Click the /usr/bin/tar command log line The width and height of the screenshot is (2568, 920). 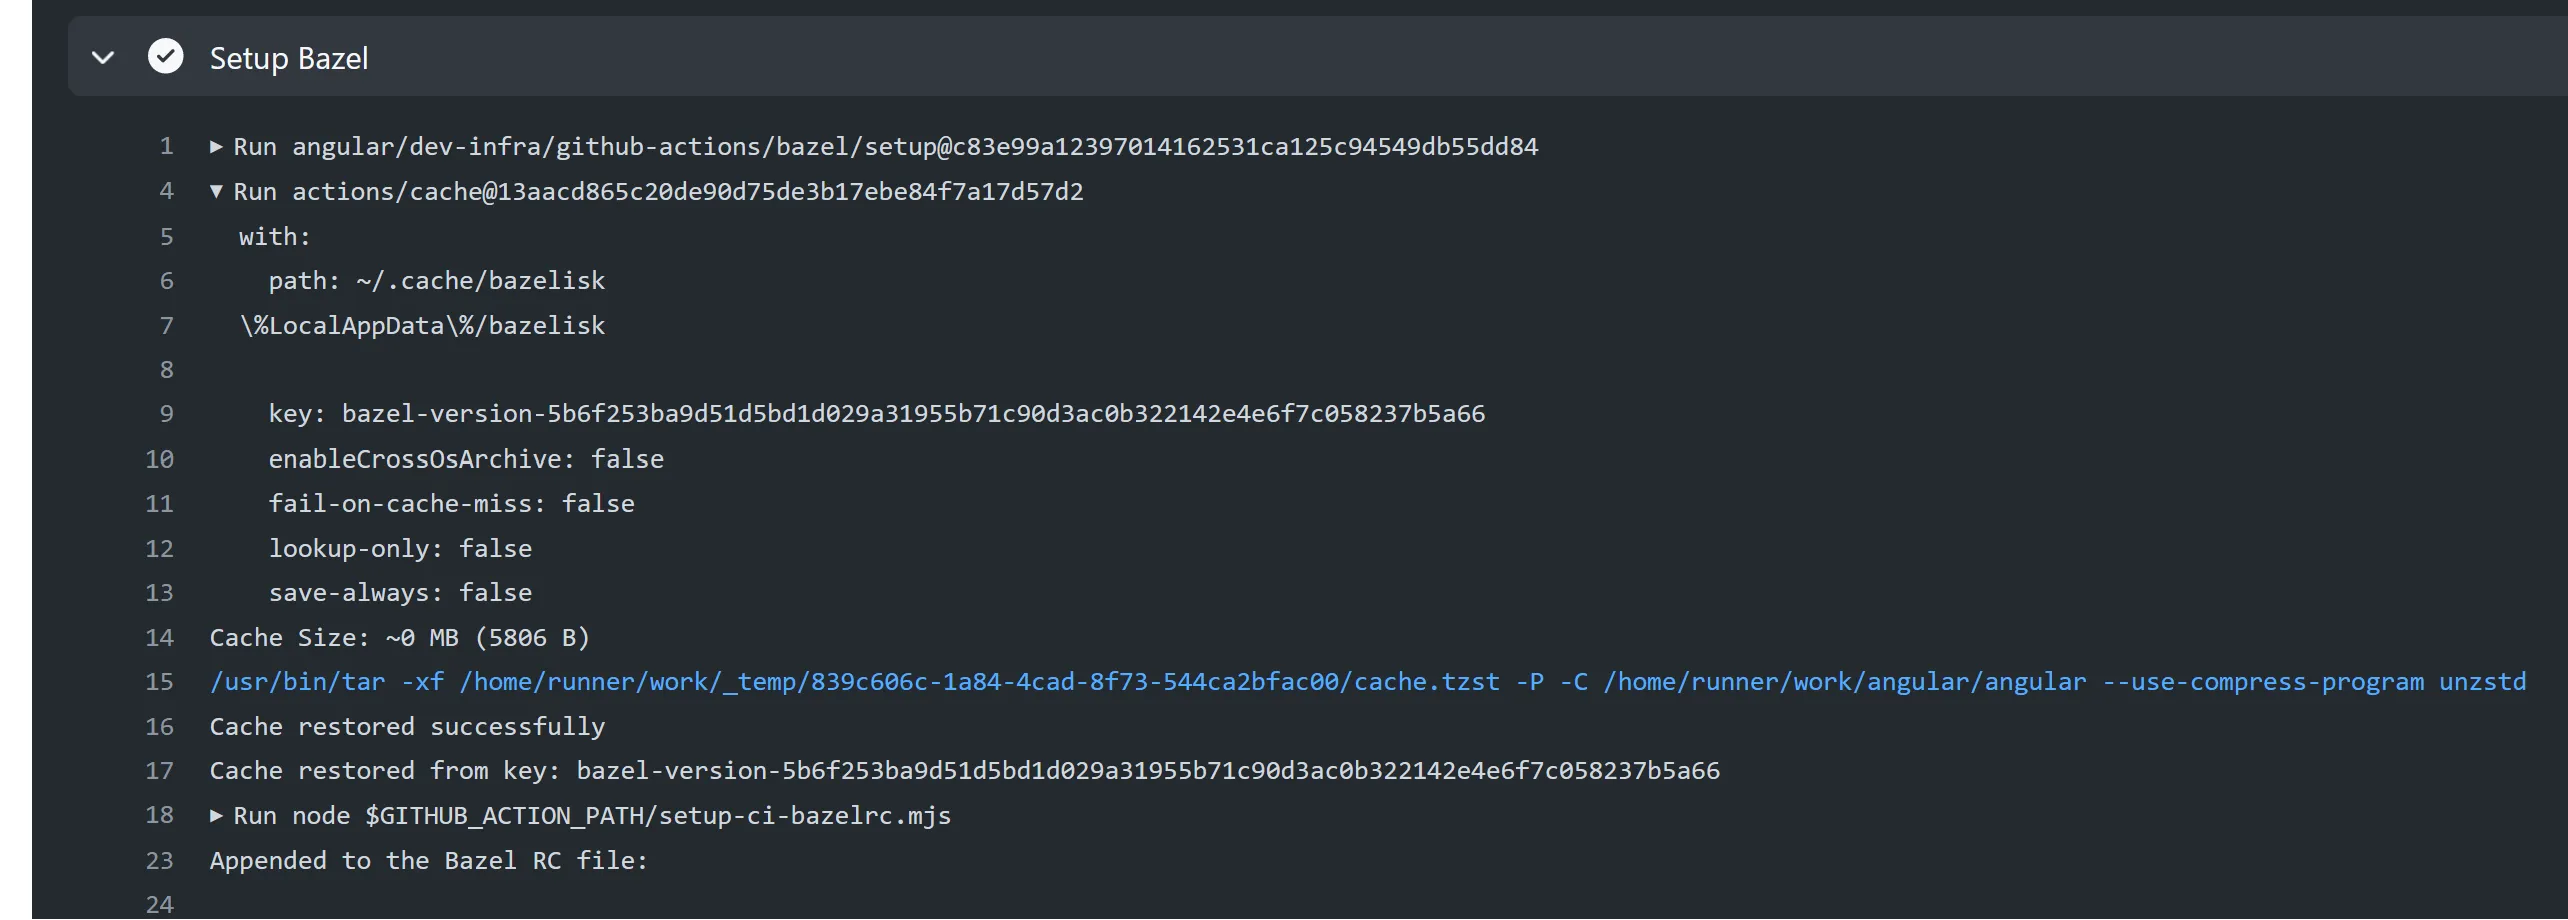(x=1367, y=682)
